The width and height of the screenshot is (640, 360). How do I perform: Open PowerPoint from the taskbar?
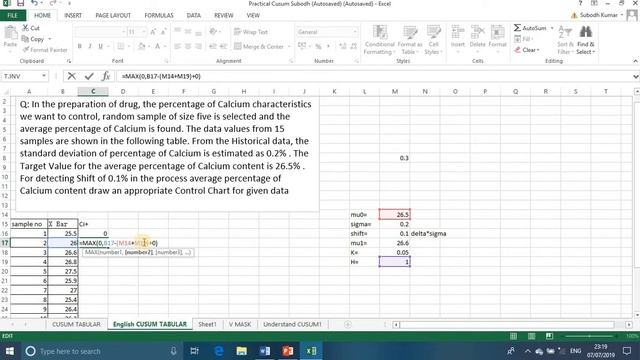288,351
